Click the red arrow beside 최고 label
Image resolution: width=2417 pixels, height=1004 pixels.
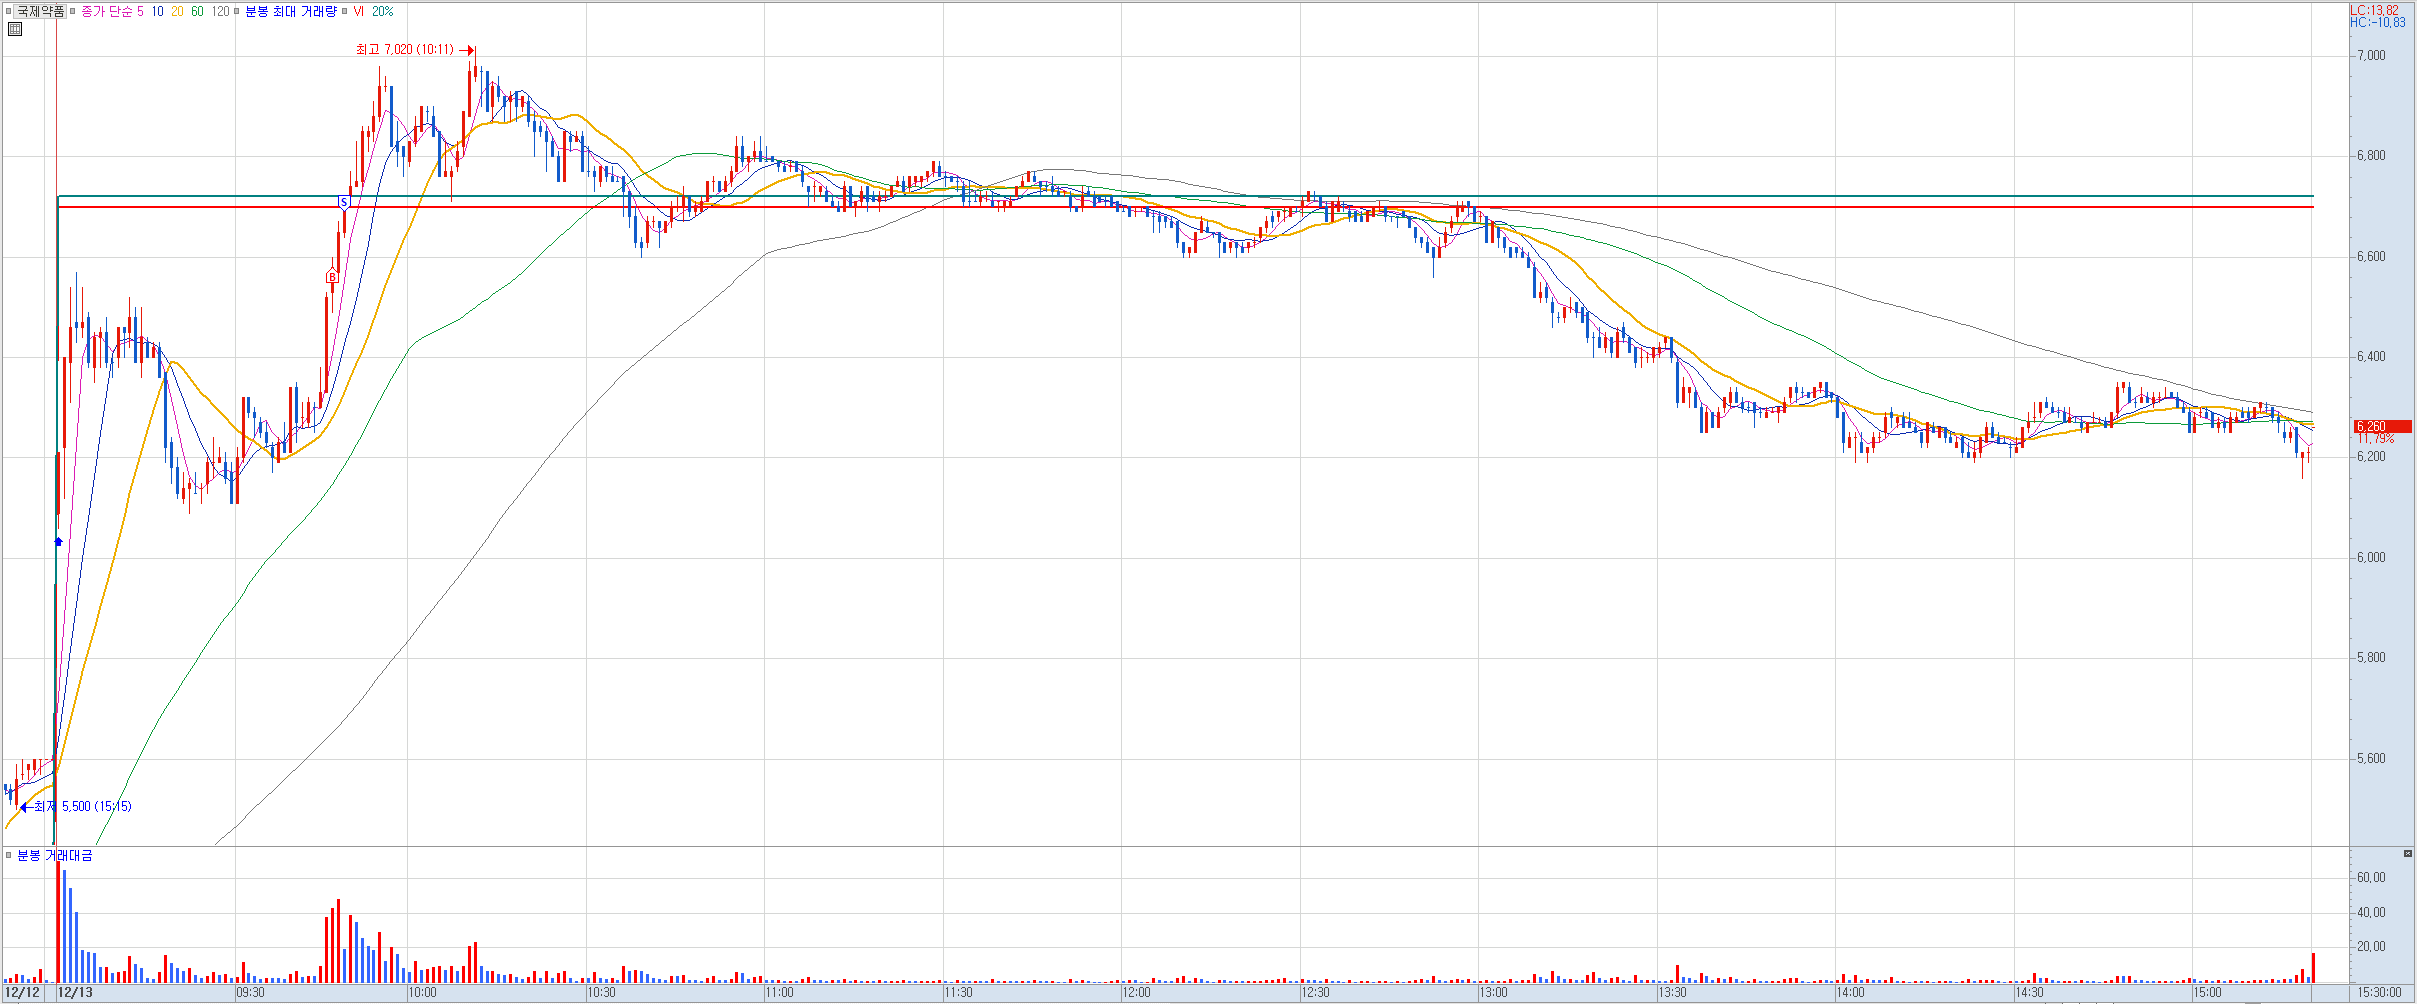point(466,50)
